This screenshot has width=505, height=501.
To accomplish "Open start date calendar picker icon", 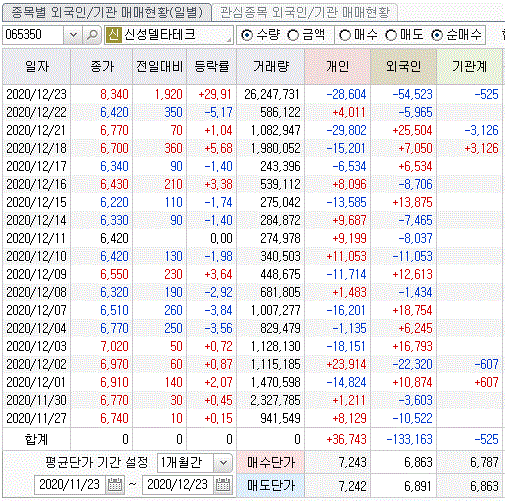I will [x=115, y=484].
